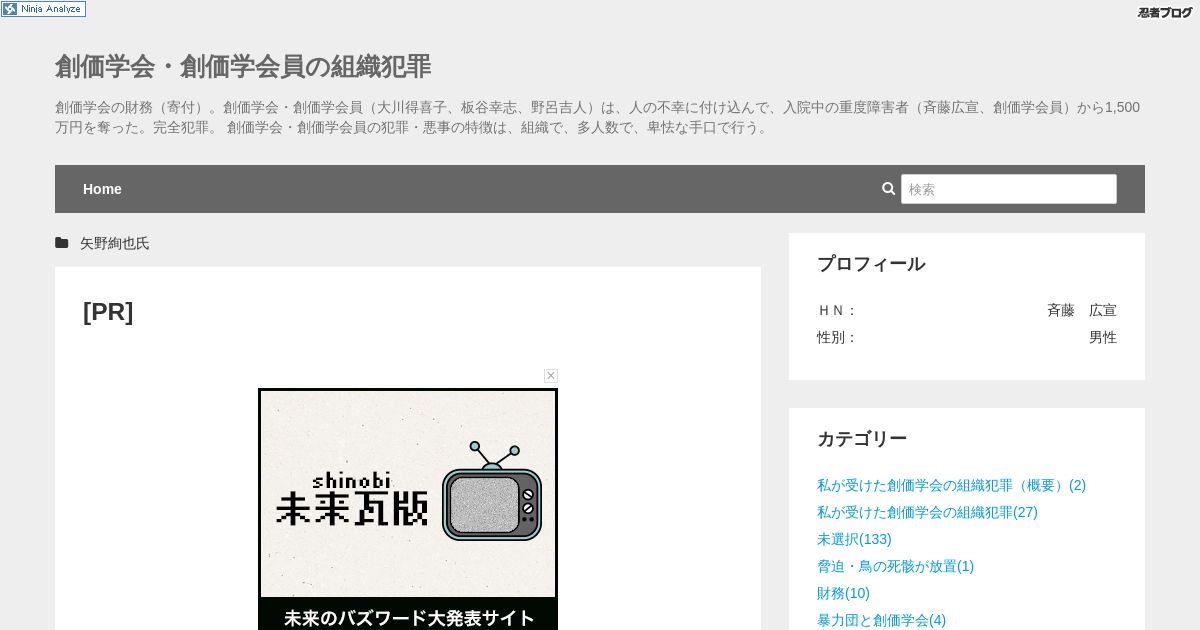
Task: Click the Ninja Analyze badge
Action: coord(43,9)
